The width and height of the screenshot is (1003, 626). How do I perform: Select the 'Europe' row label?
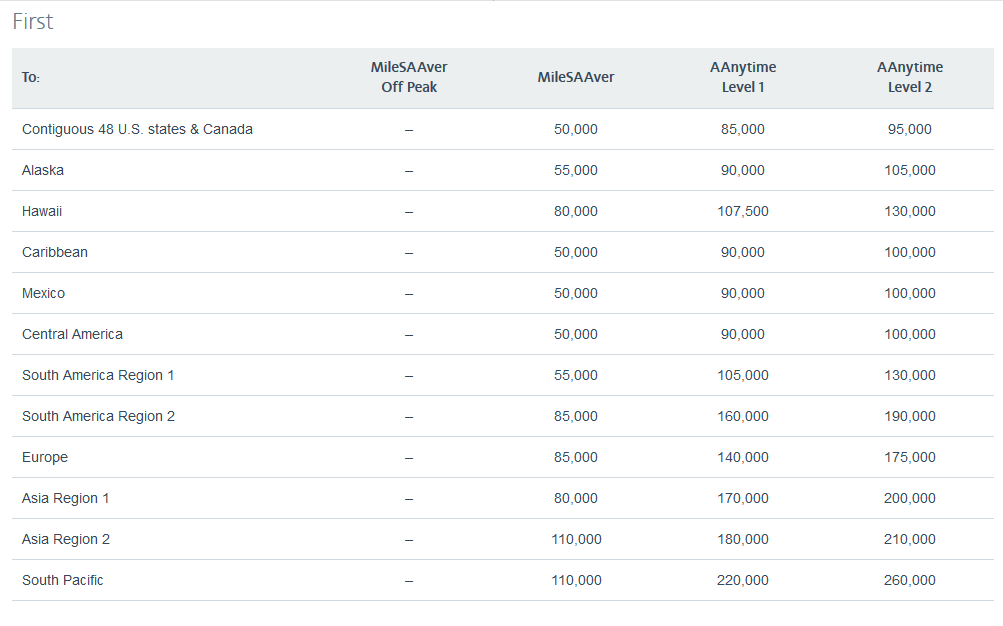coord(45,457)
